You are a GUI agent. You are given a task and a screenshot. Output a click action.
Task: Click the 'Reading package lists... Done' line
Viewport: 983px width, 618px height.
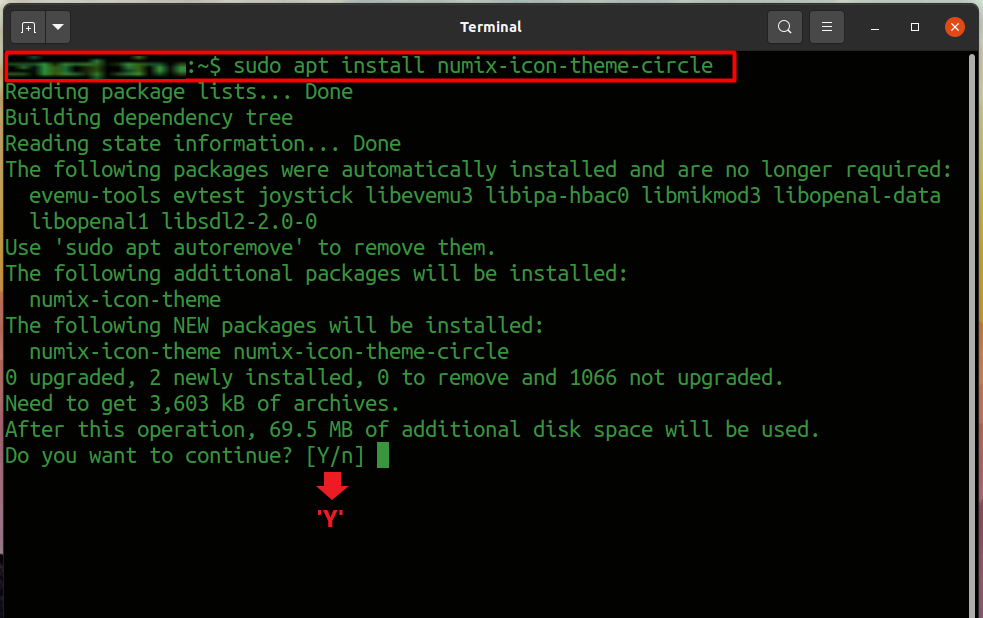click(x=179, y=92)
